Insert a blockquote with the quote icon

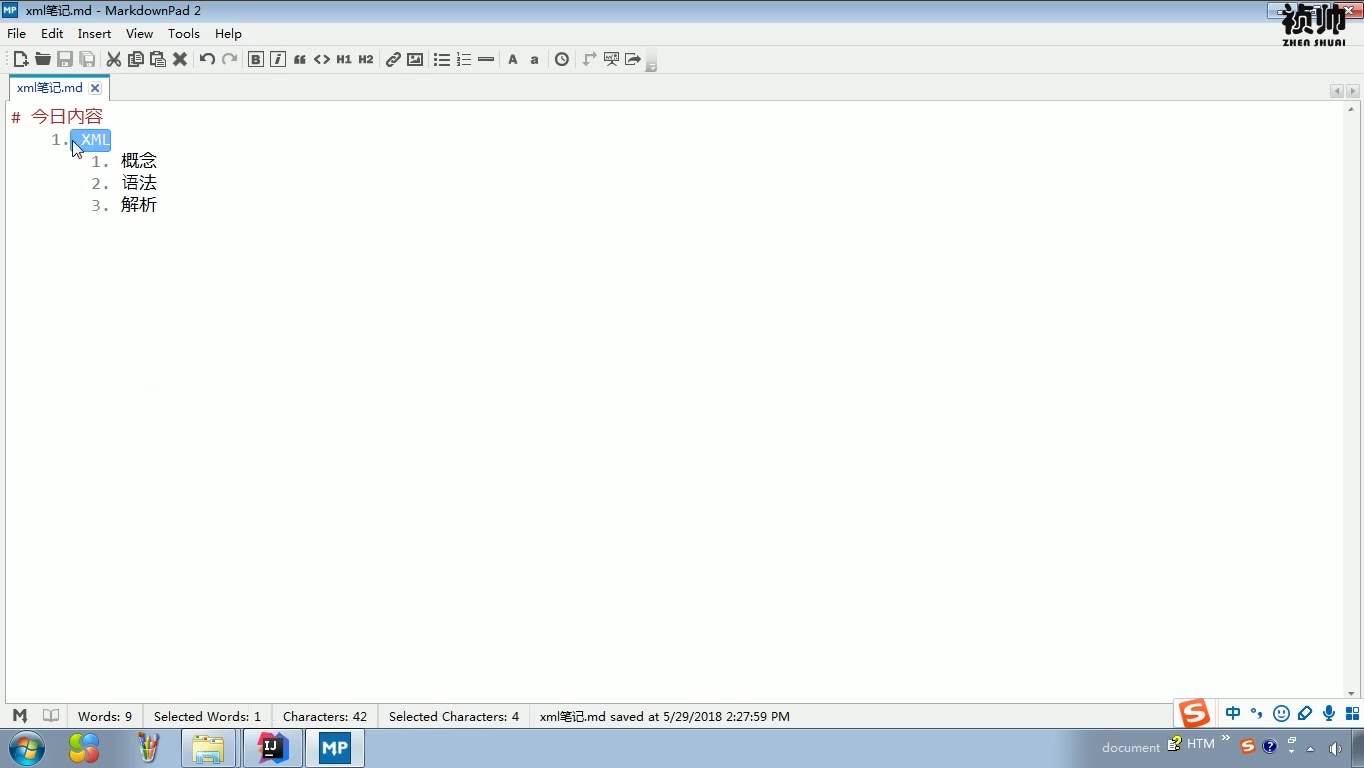[x=299, y=59]
